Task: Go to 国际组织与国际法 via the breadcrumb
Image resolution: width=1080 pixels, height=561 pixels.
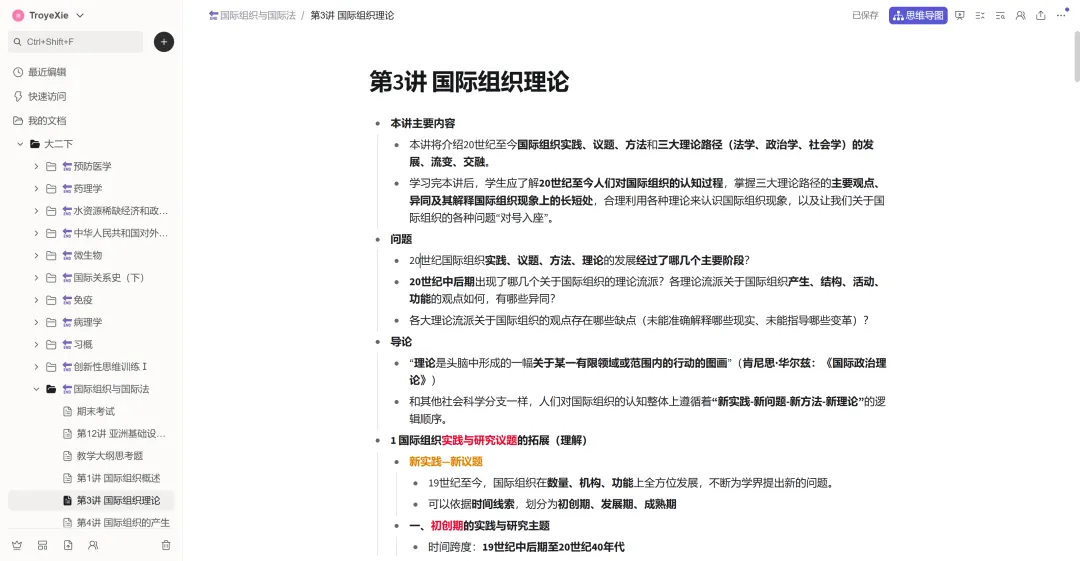Action: click(x=258, y=15)
